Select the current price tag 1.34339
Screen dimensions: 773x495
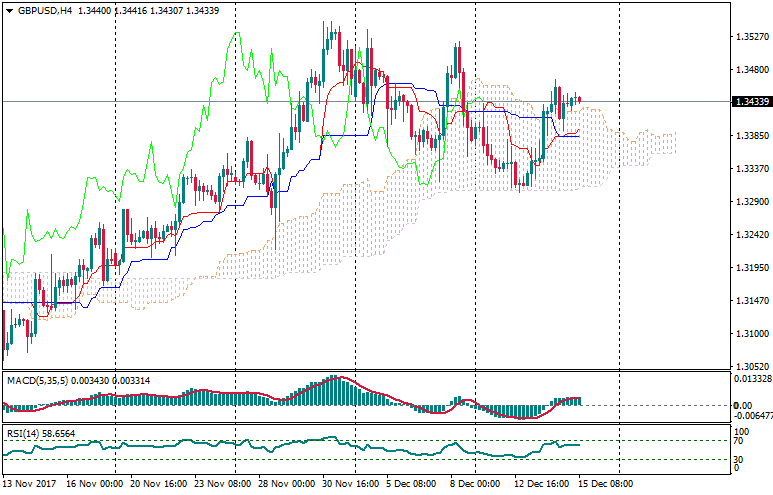click(x=750, y=102)
